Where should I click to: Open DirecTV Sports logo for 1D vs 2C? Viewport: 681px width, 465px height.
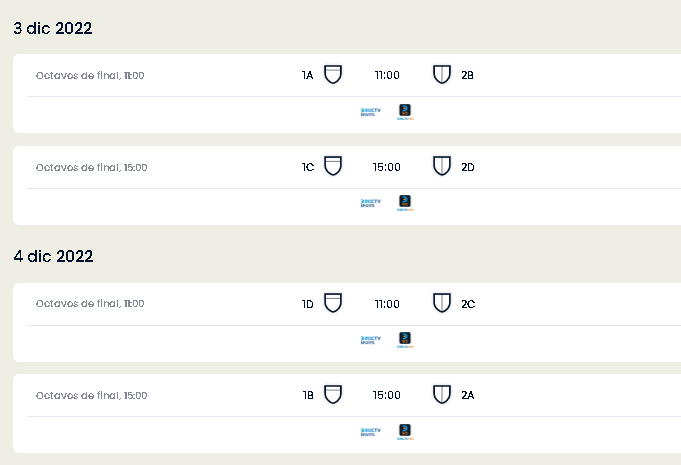click(370, 340)
